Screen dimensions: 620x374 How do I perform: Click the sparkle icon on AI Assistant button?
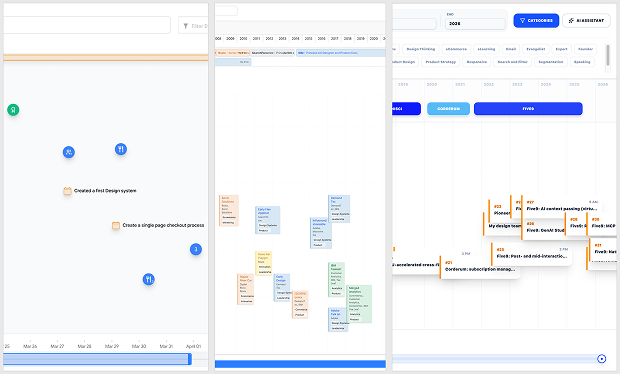tap(571, 21)
